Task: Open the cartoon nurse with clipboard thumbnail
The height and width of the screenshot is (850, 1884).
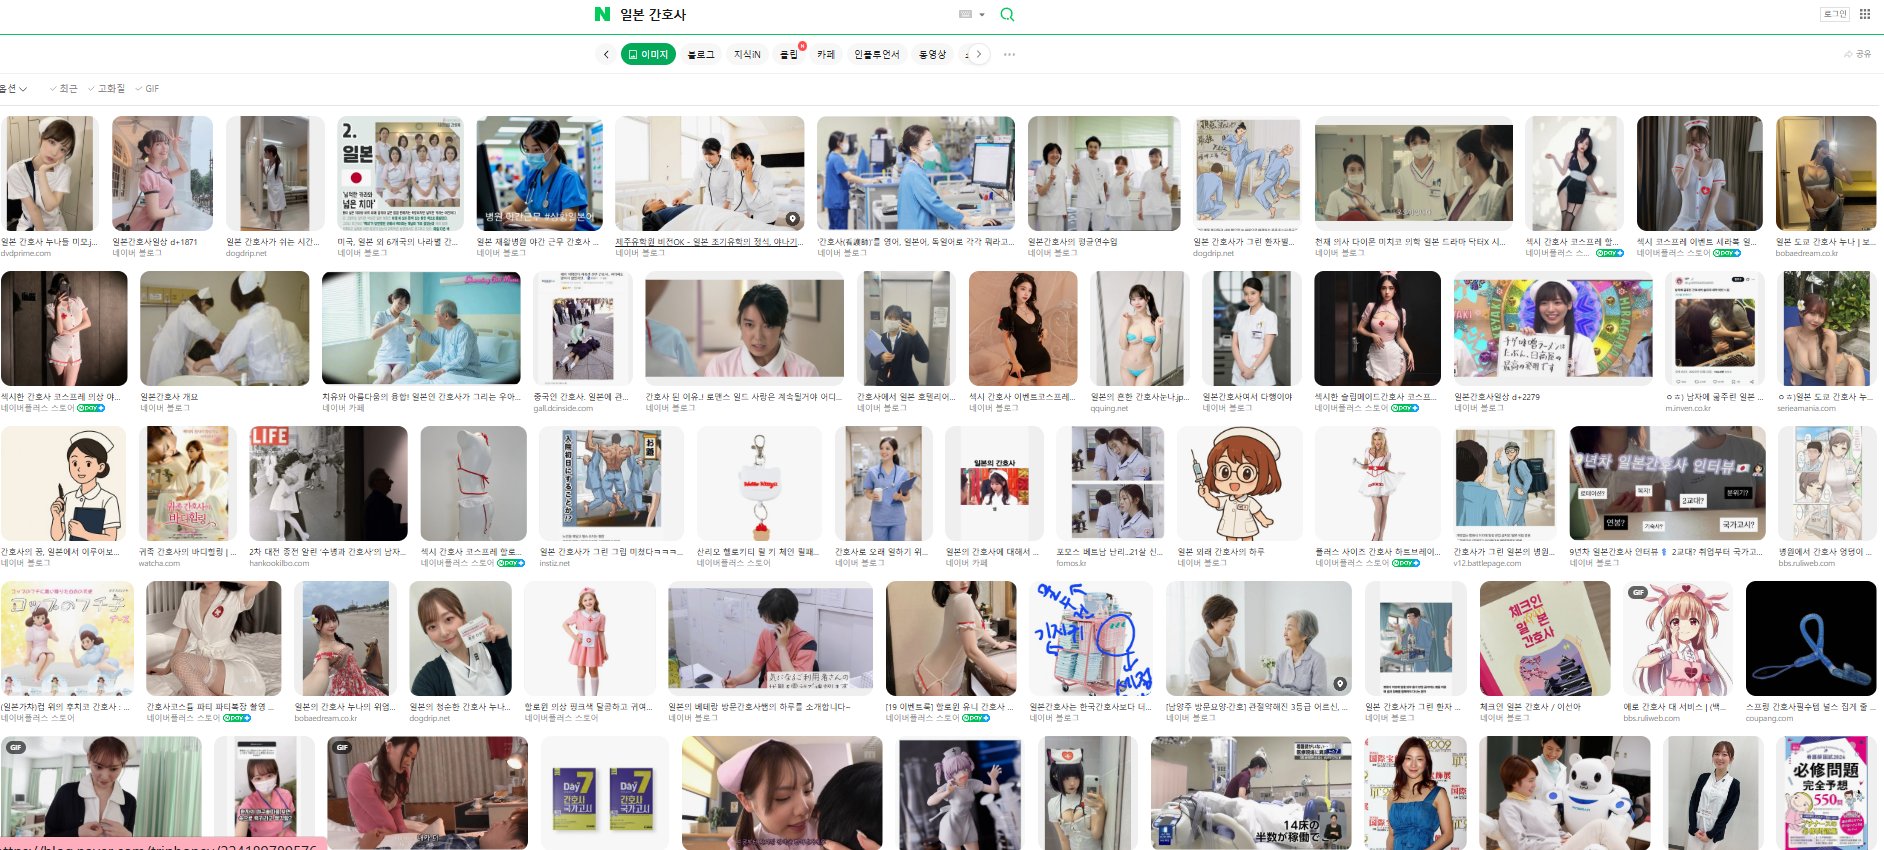Action: point(64,484)
